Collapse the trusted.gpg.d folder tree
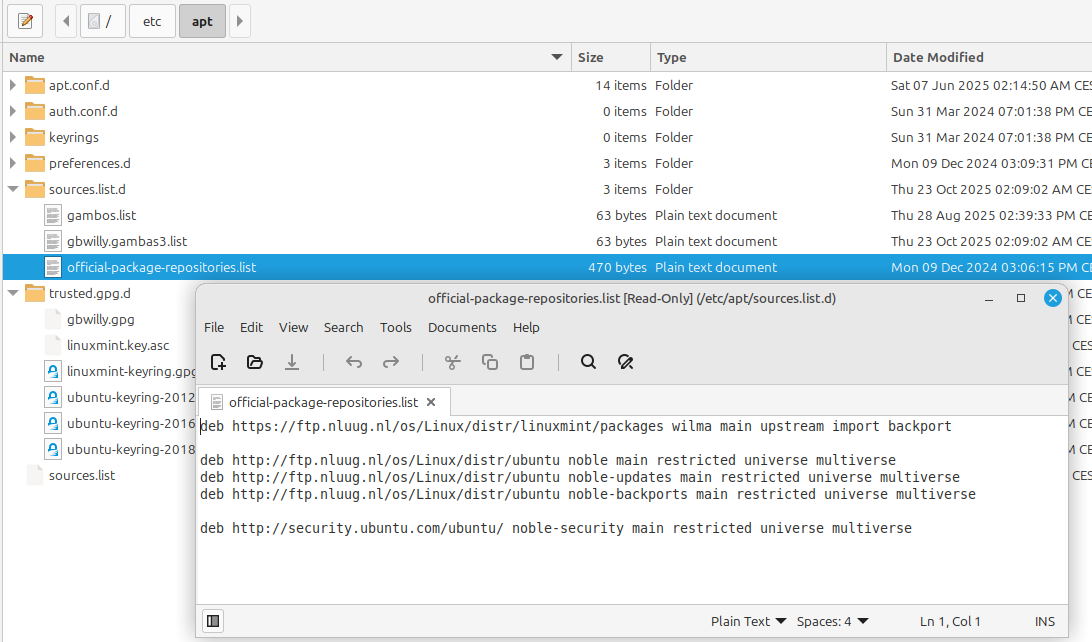The height and width of the screenshot is (642, 1092). [13, 293]
